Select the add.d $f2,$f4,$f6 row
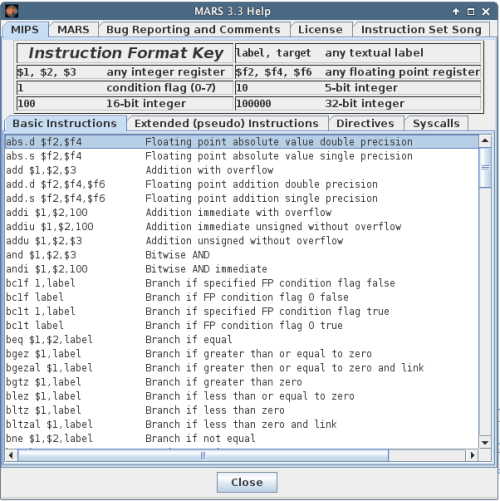 pos(242,184)
